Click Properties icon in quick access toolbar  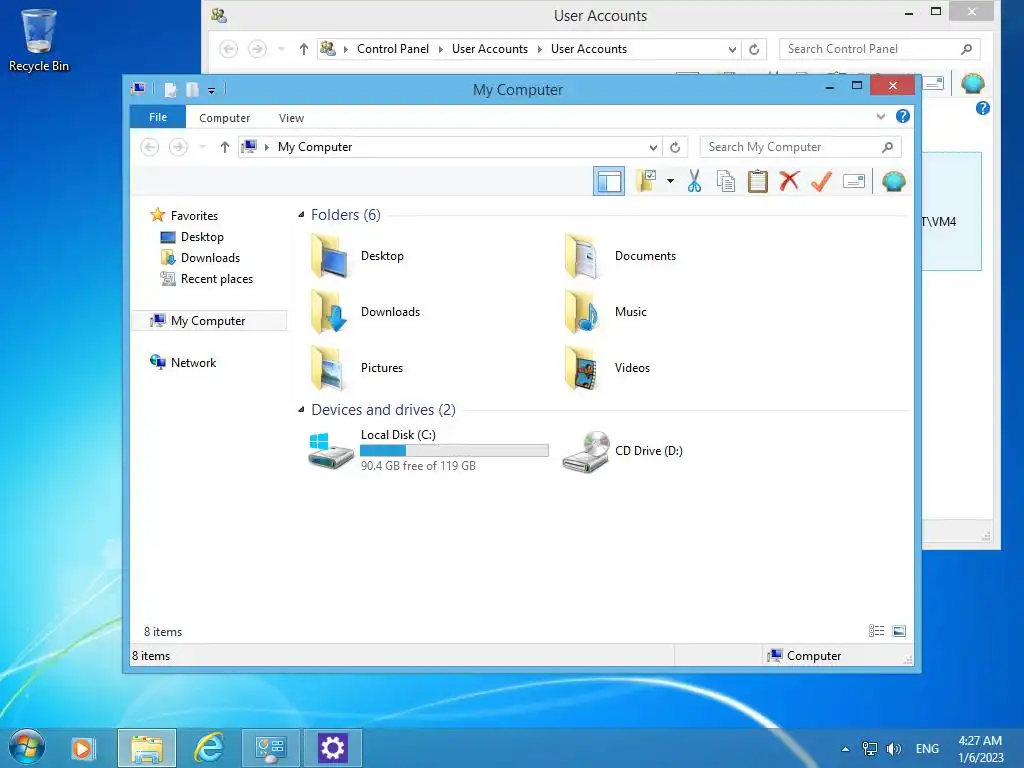[170, 89]
